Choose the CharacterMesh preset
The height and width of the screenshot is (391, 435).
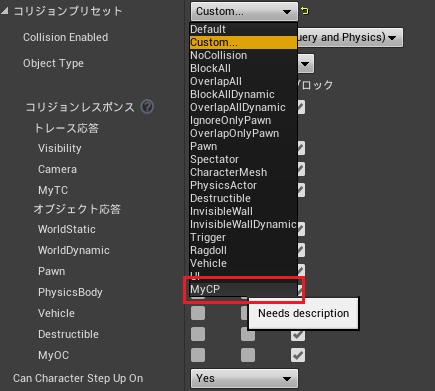coord(243,172)
